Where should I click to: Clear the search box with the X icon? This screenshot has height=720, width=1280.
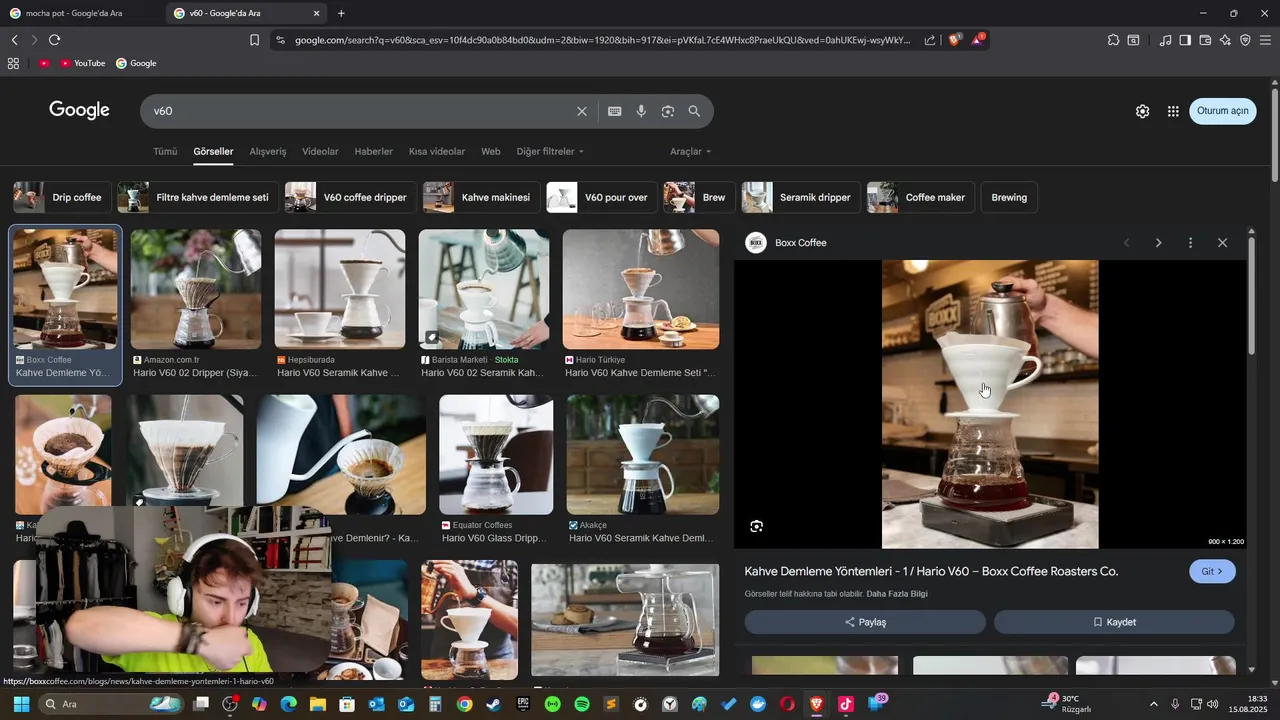[582, 111]
